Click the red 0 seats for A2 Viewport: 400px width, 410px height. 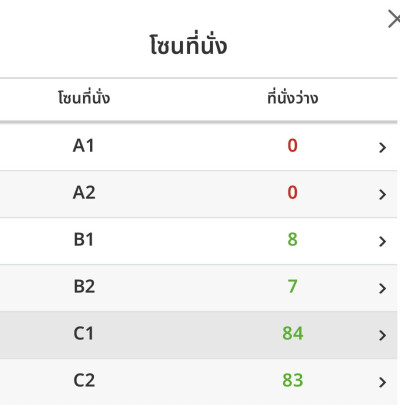[292, 193]
